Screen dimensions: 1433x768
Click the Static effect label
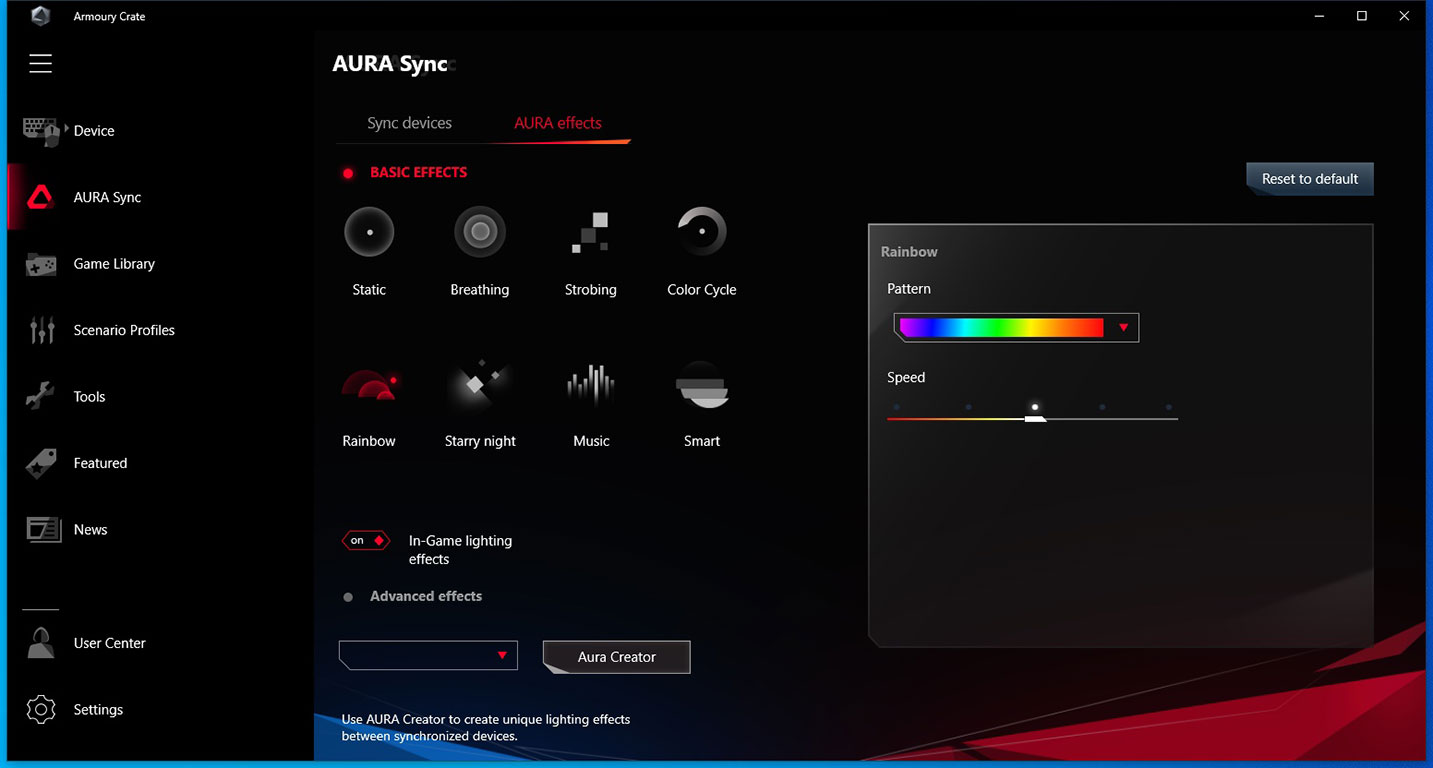pos(369,290)
